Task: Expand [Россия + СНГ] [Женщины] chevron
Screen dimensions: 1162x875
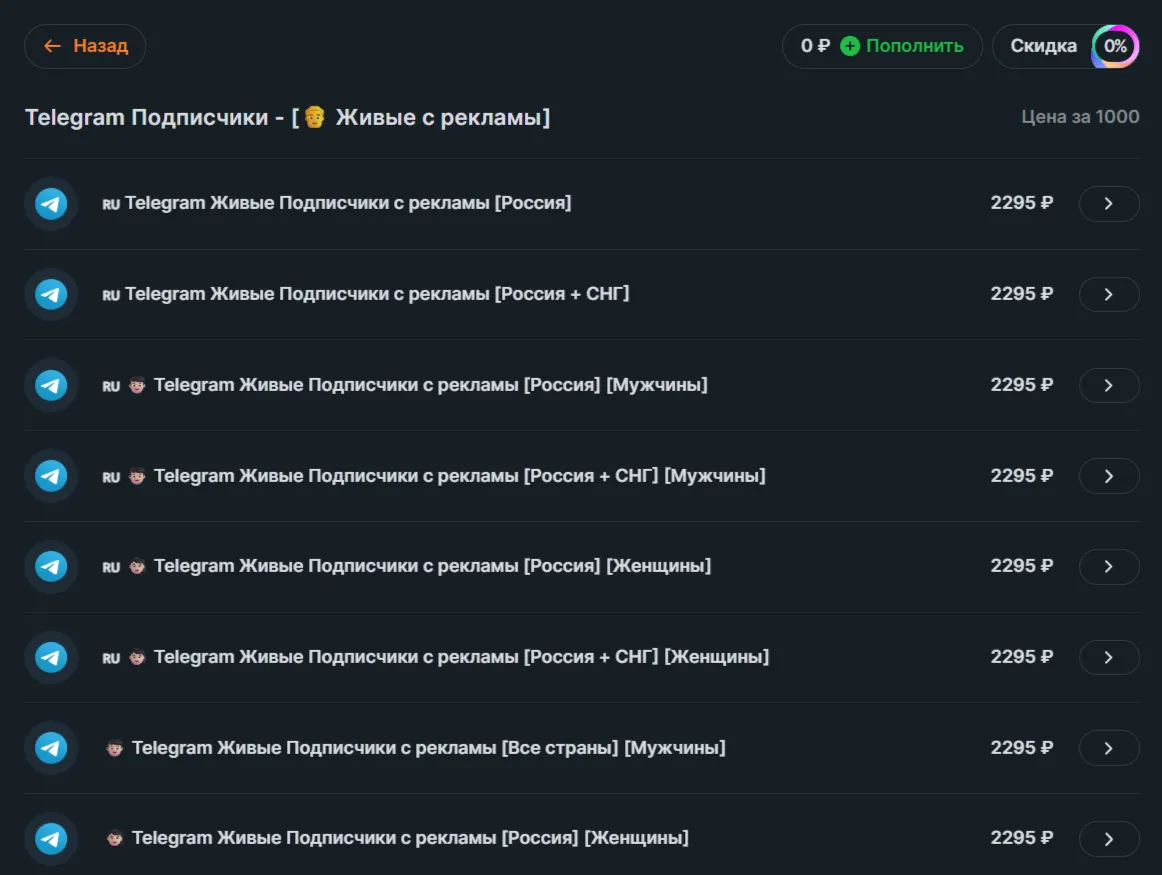Action: click(x=1109, y=657)
